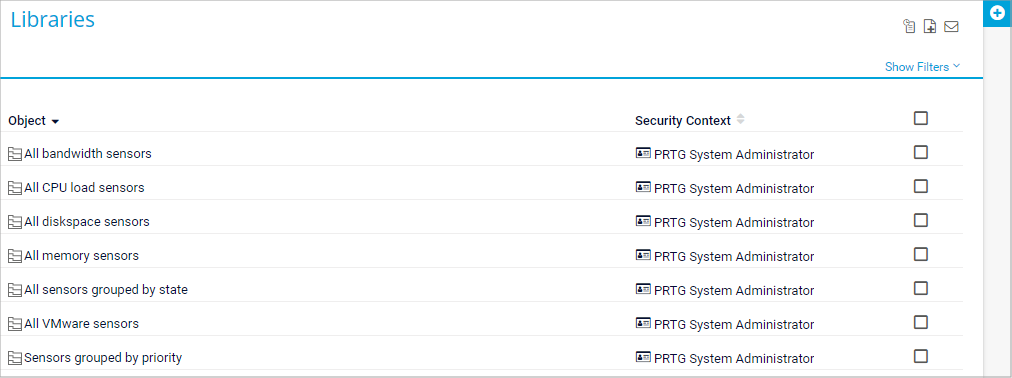Click the add page icon with plus
This screenshot has width=1012, height=378.
coord(930,26)
